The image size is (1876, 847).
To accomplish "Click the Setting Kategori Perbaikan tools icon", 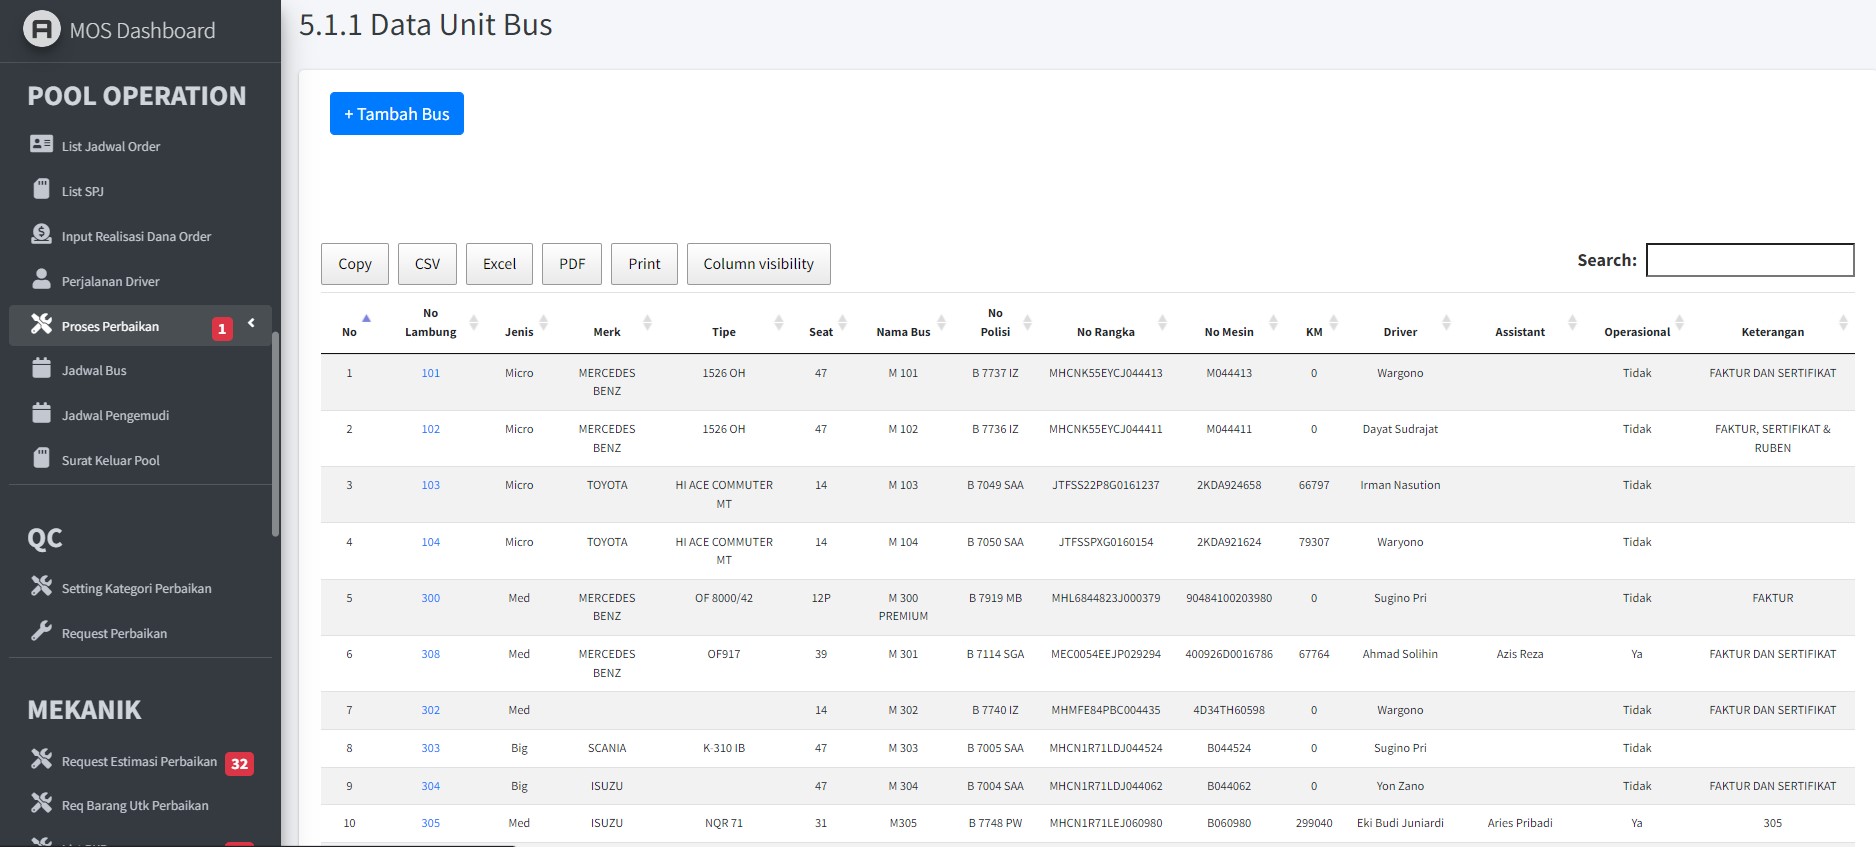I will pos(41,586).
